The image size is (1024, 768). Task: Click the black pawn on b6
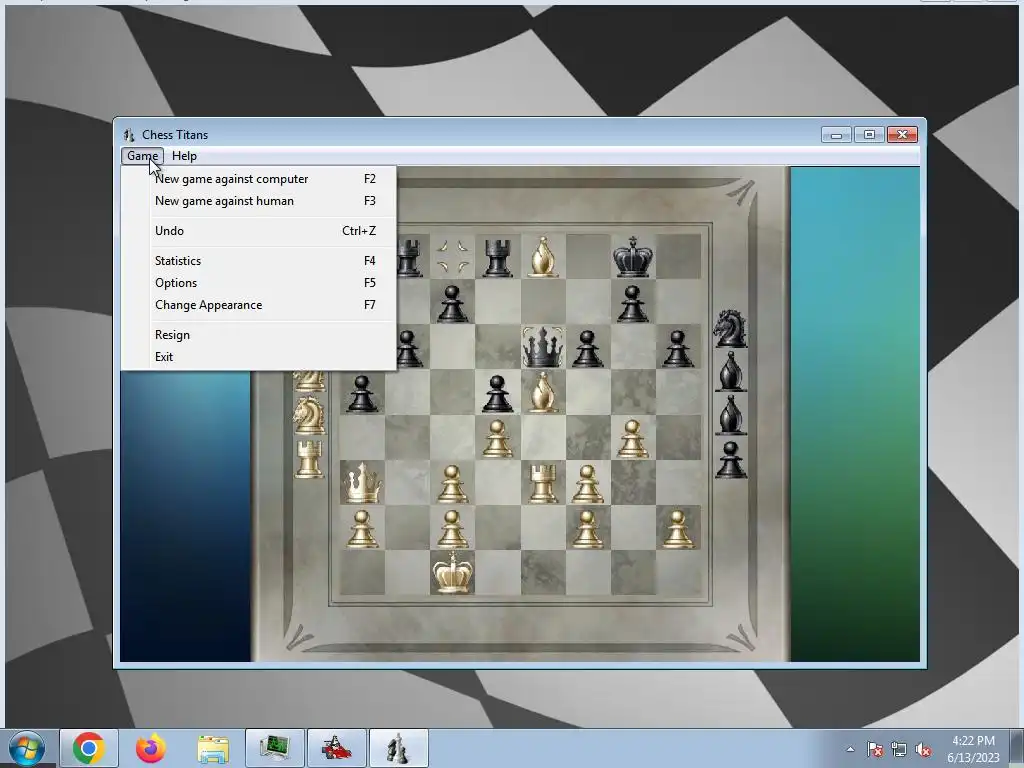pyautogui.click(x=409, y=348)
